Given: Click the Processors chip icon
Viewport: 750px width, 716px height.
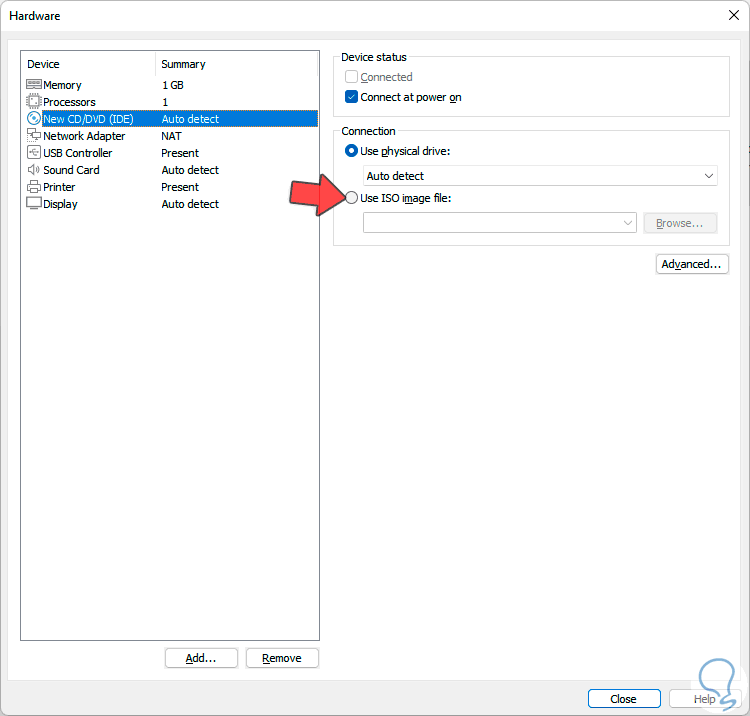Looking at the screenshot, I should pyautogui.click(x=33, y=101).
